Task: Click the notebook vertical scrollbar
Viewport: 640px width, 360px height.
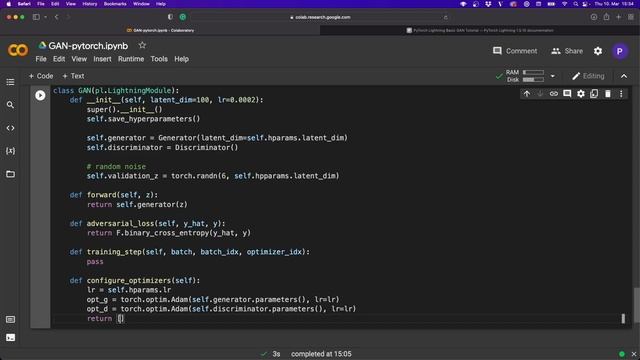Action: 636,305
